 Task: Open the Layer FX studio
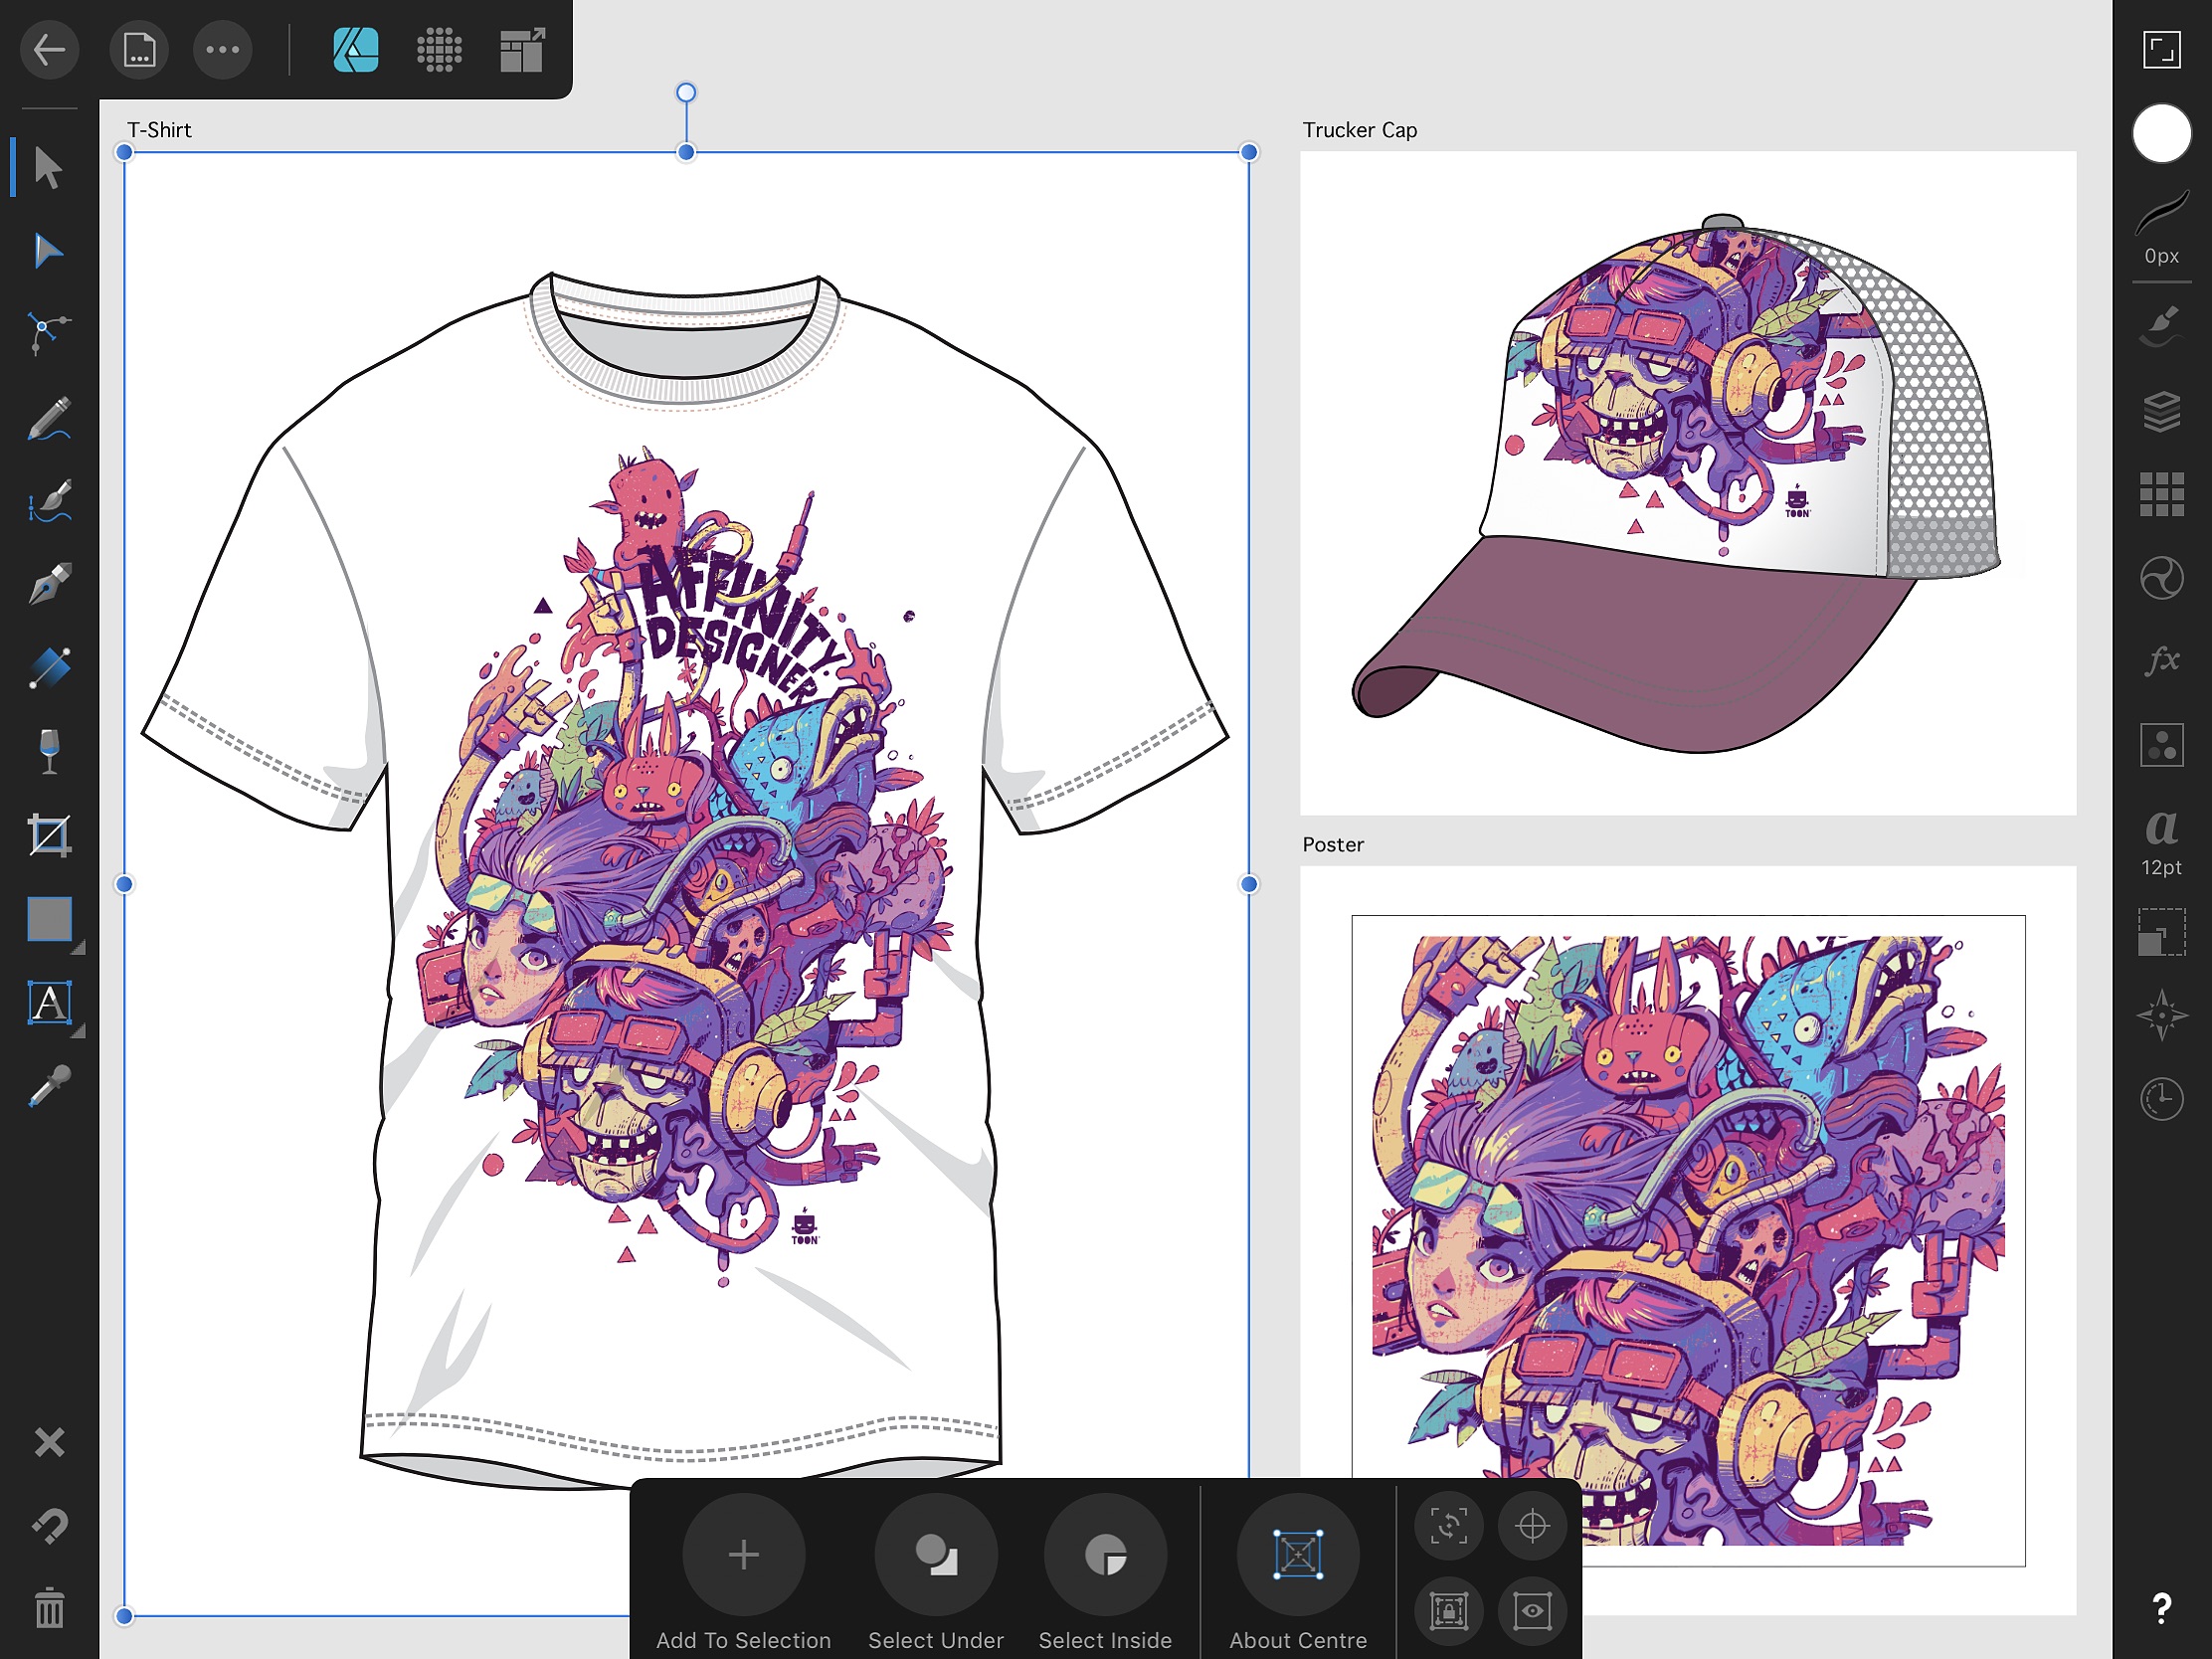[x=2161, y=661]
